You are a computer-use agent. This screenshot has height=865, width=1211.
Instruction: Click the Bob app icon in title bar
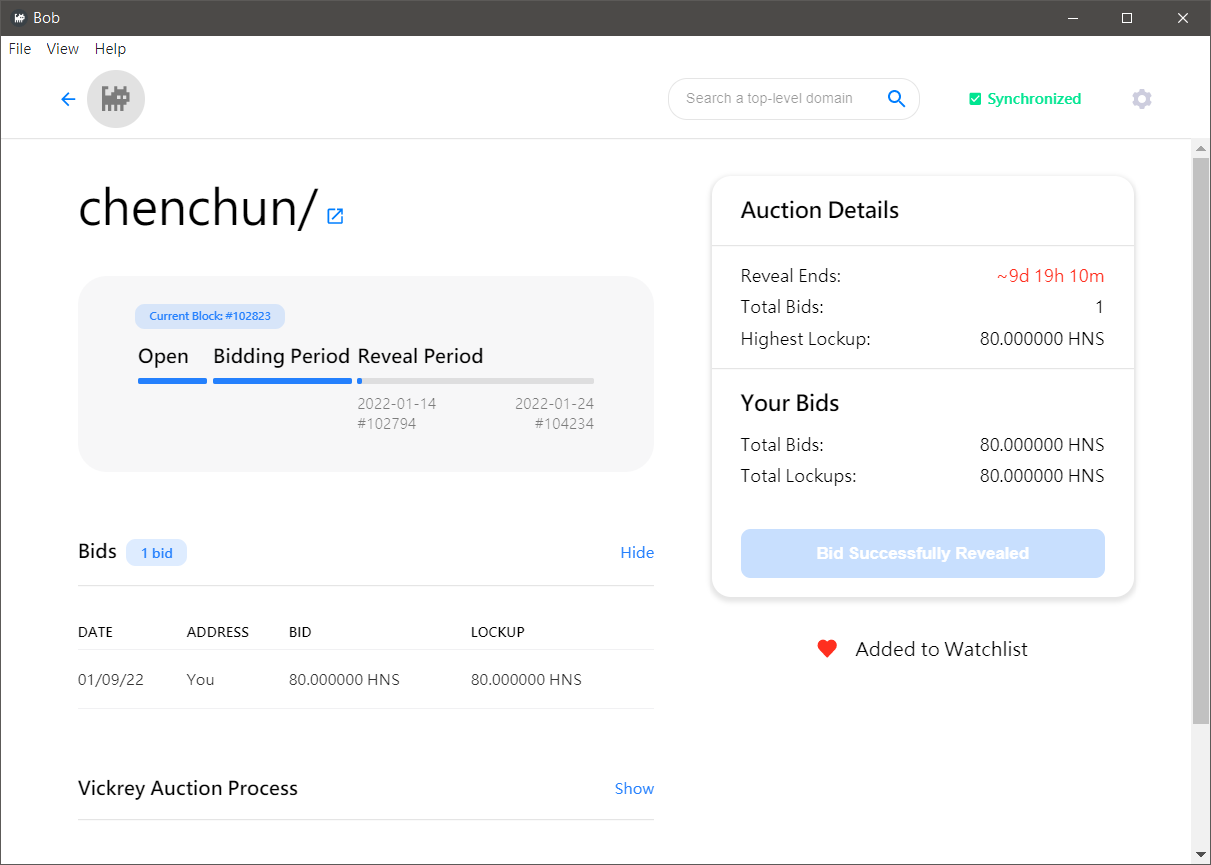pyautogui.click(x=18, y=18)
